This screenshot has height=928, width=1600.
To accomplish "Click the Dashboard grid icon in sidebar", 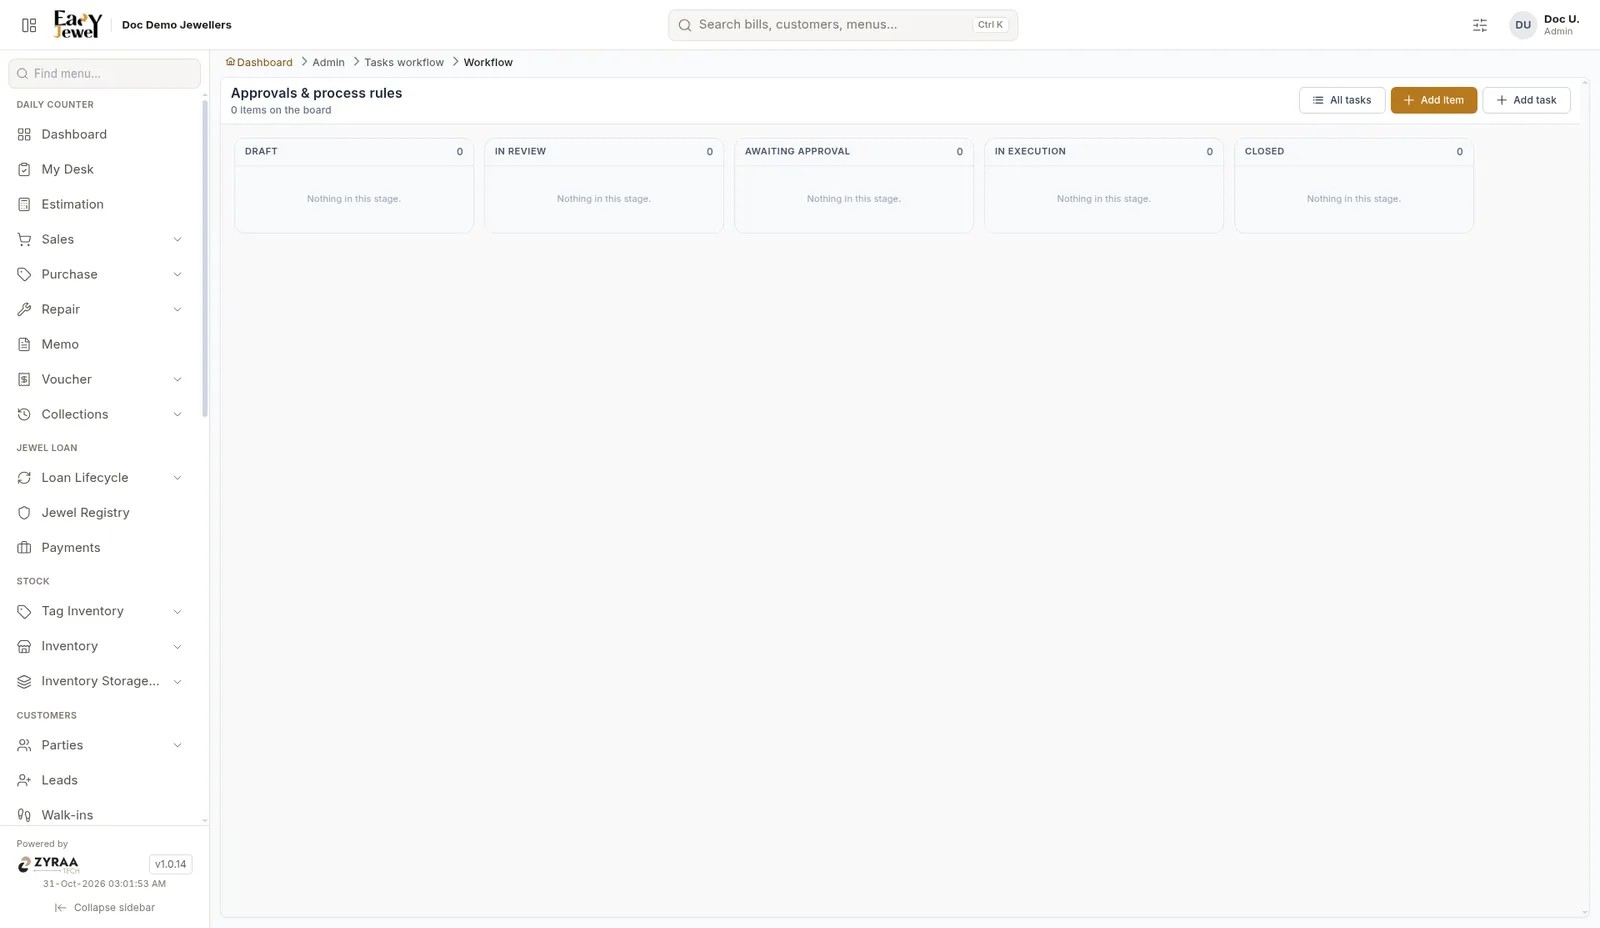I will [24, 134].
